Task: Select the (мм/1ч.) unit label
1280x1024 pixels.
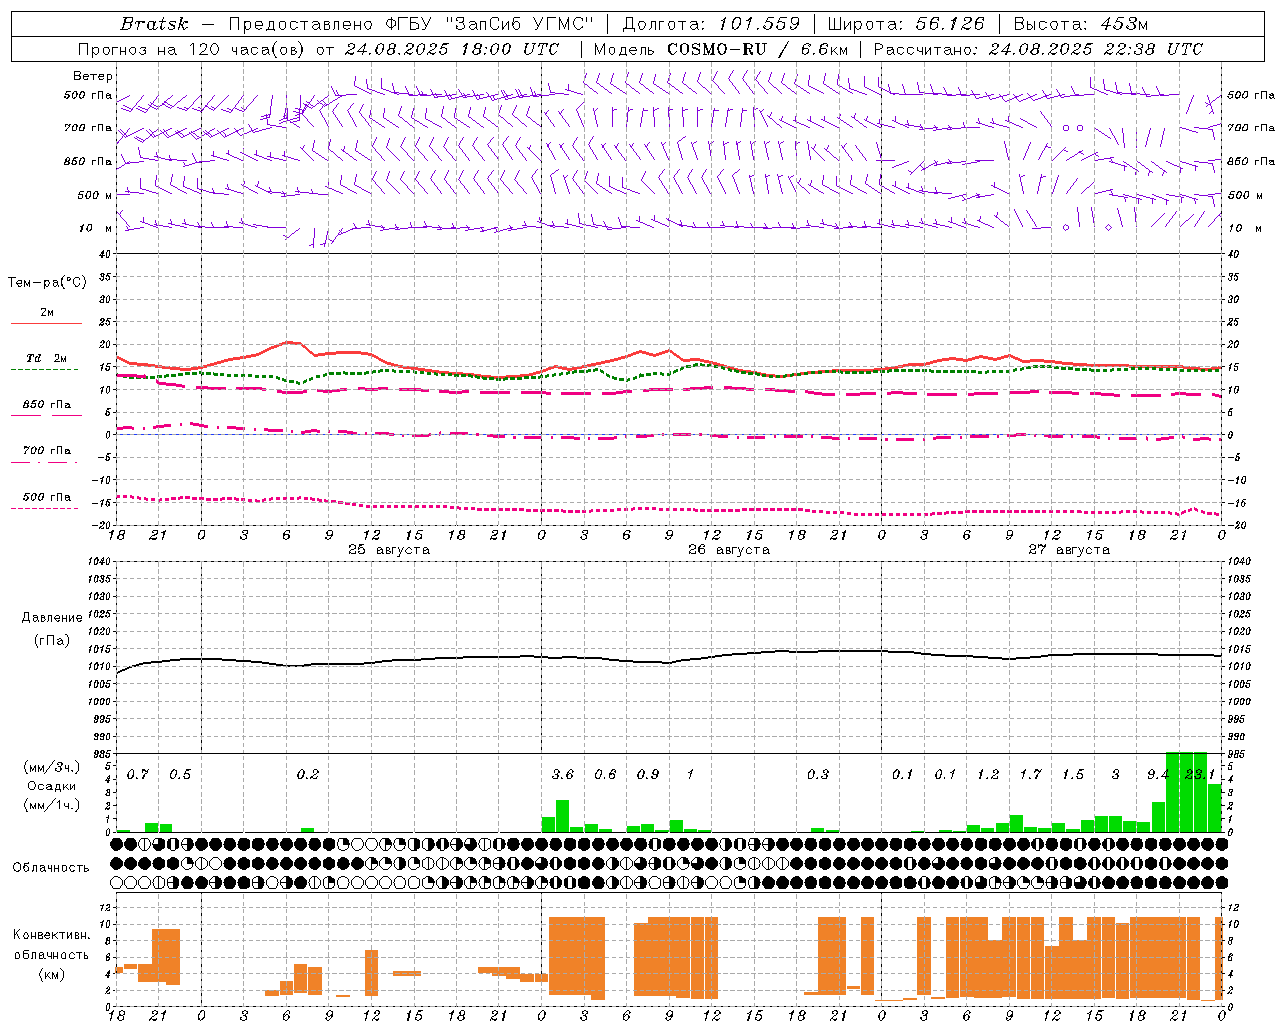Action: (52, 805)
